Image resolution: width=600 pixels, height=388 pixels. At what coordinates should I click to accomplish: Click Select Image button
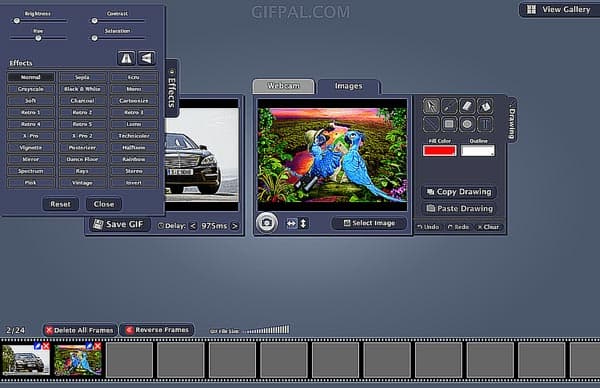(x=369, y=223)
